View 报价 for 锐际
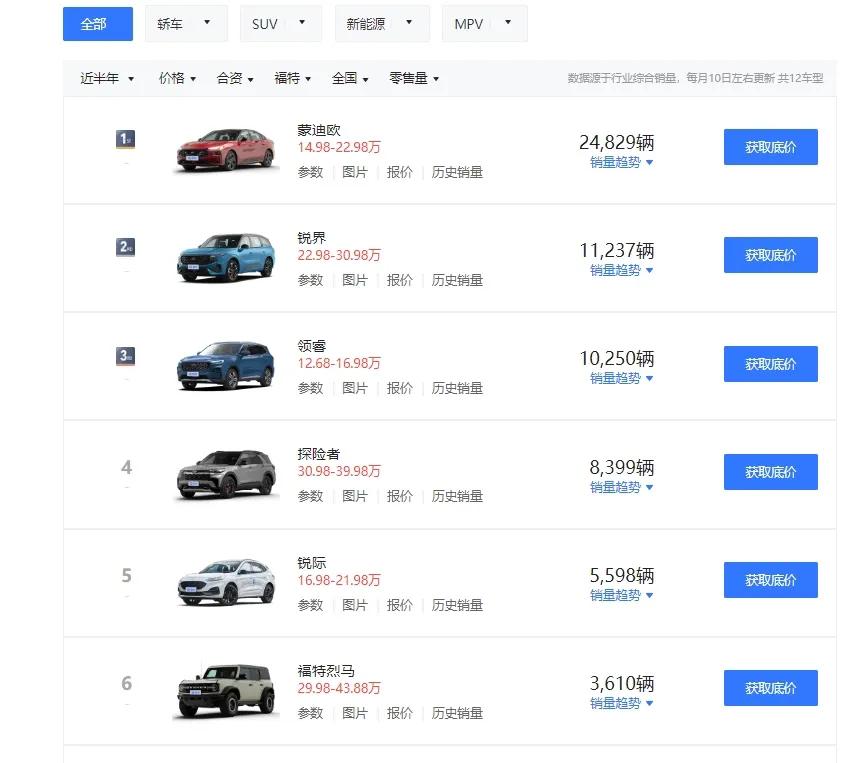845x763 pixels. (x=399, y=605)
